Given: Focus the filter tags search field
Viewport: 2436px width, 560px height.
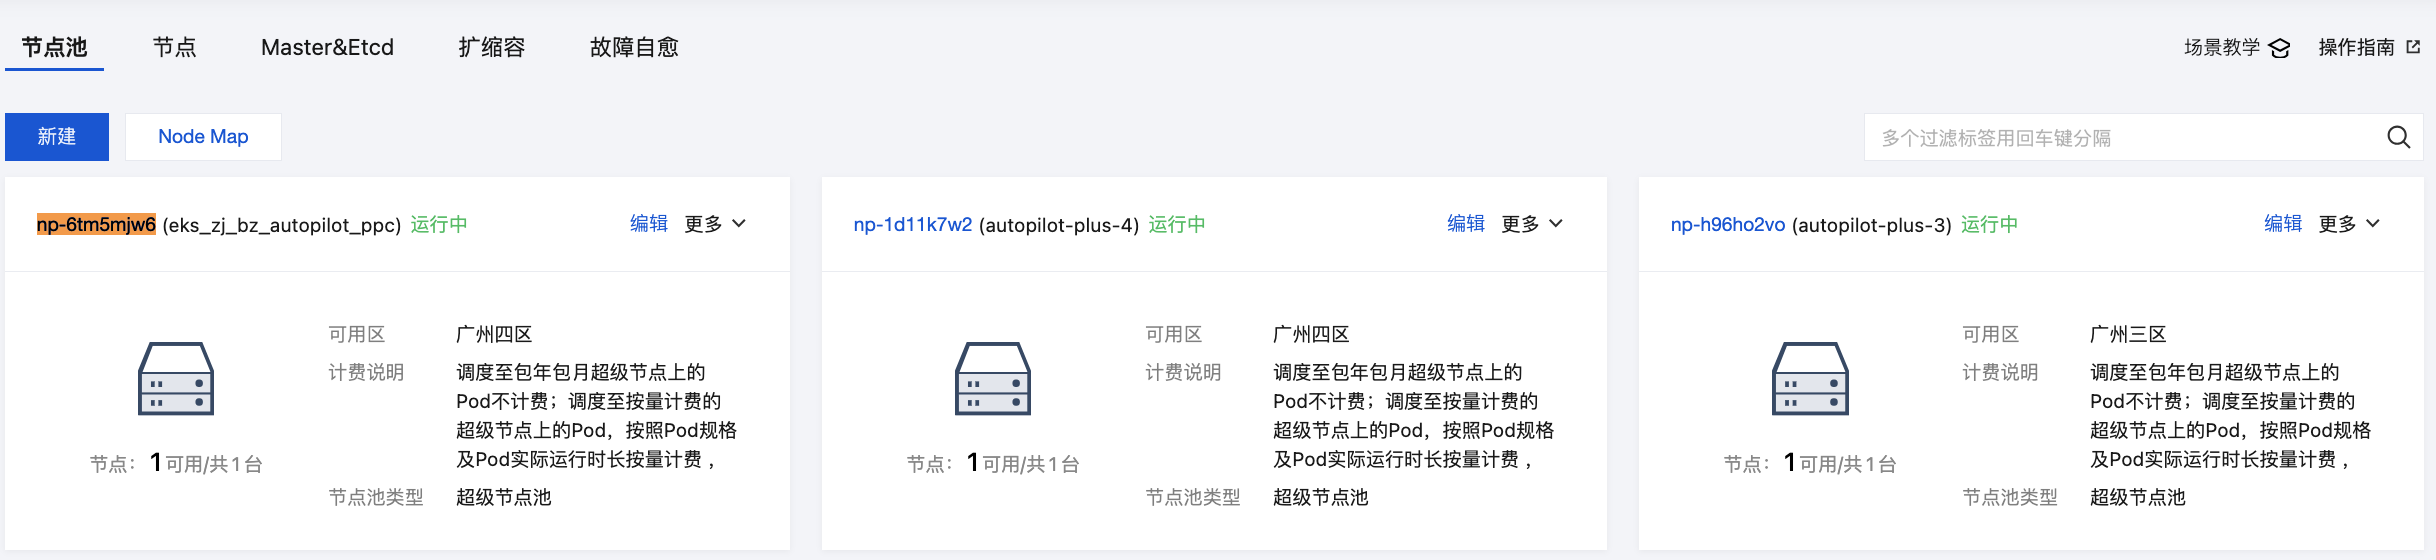Looking at the screenshot, I should (x=2120, y=138).
